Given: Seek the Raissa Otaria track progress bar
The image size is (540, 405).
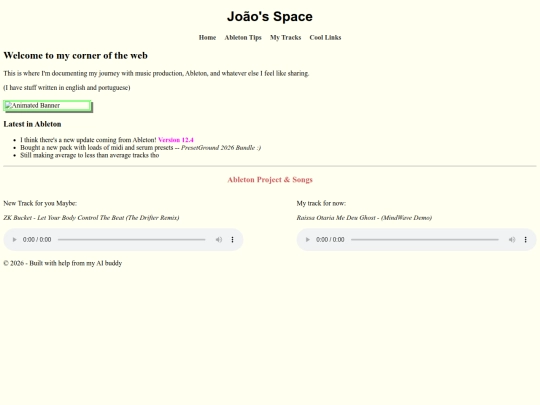Looking at the screenshot, I should [x=425, y=240].
